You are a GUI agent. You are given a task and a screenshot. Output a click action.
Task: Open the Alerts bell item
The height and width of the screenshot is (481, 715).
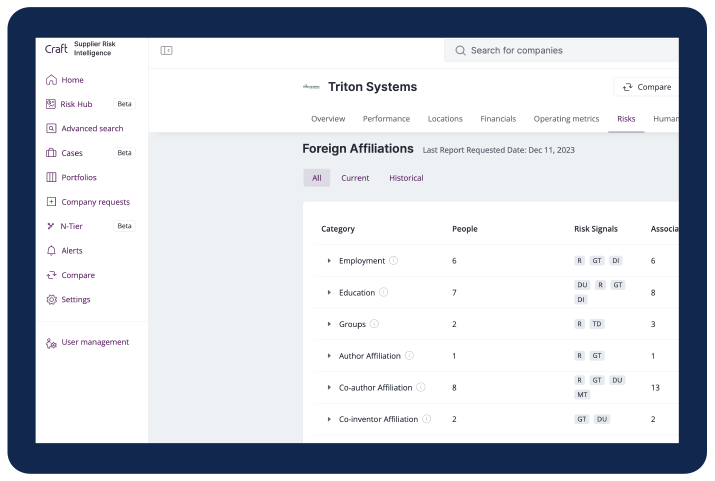pyautogui.click(x=64, y=251)
